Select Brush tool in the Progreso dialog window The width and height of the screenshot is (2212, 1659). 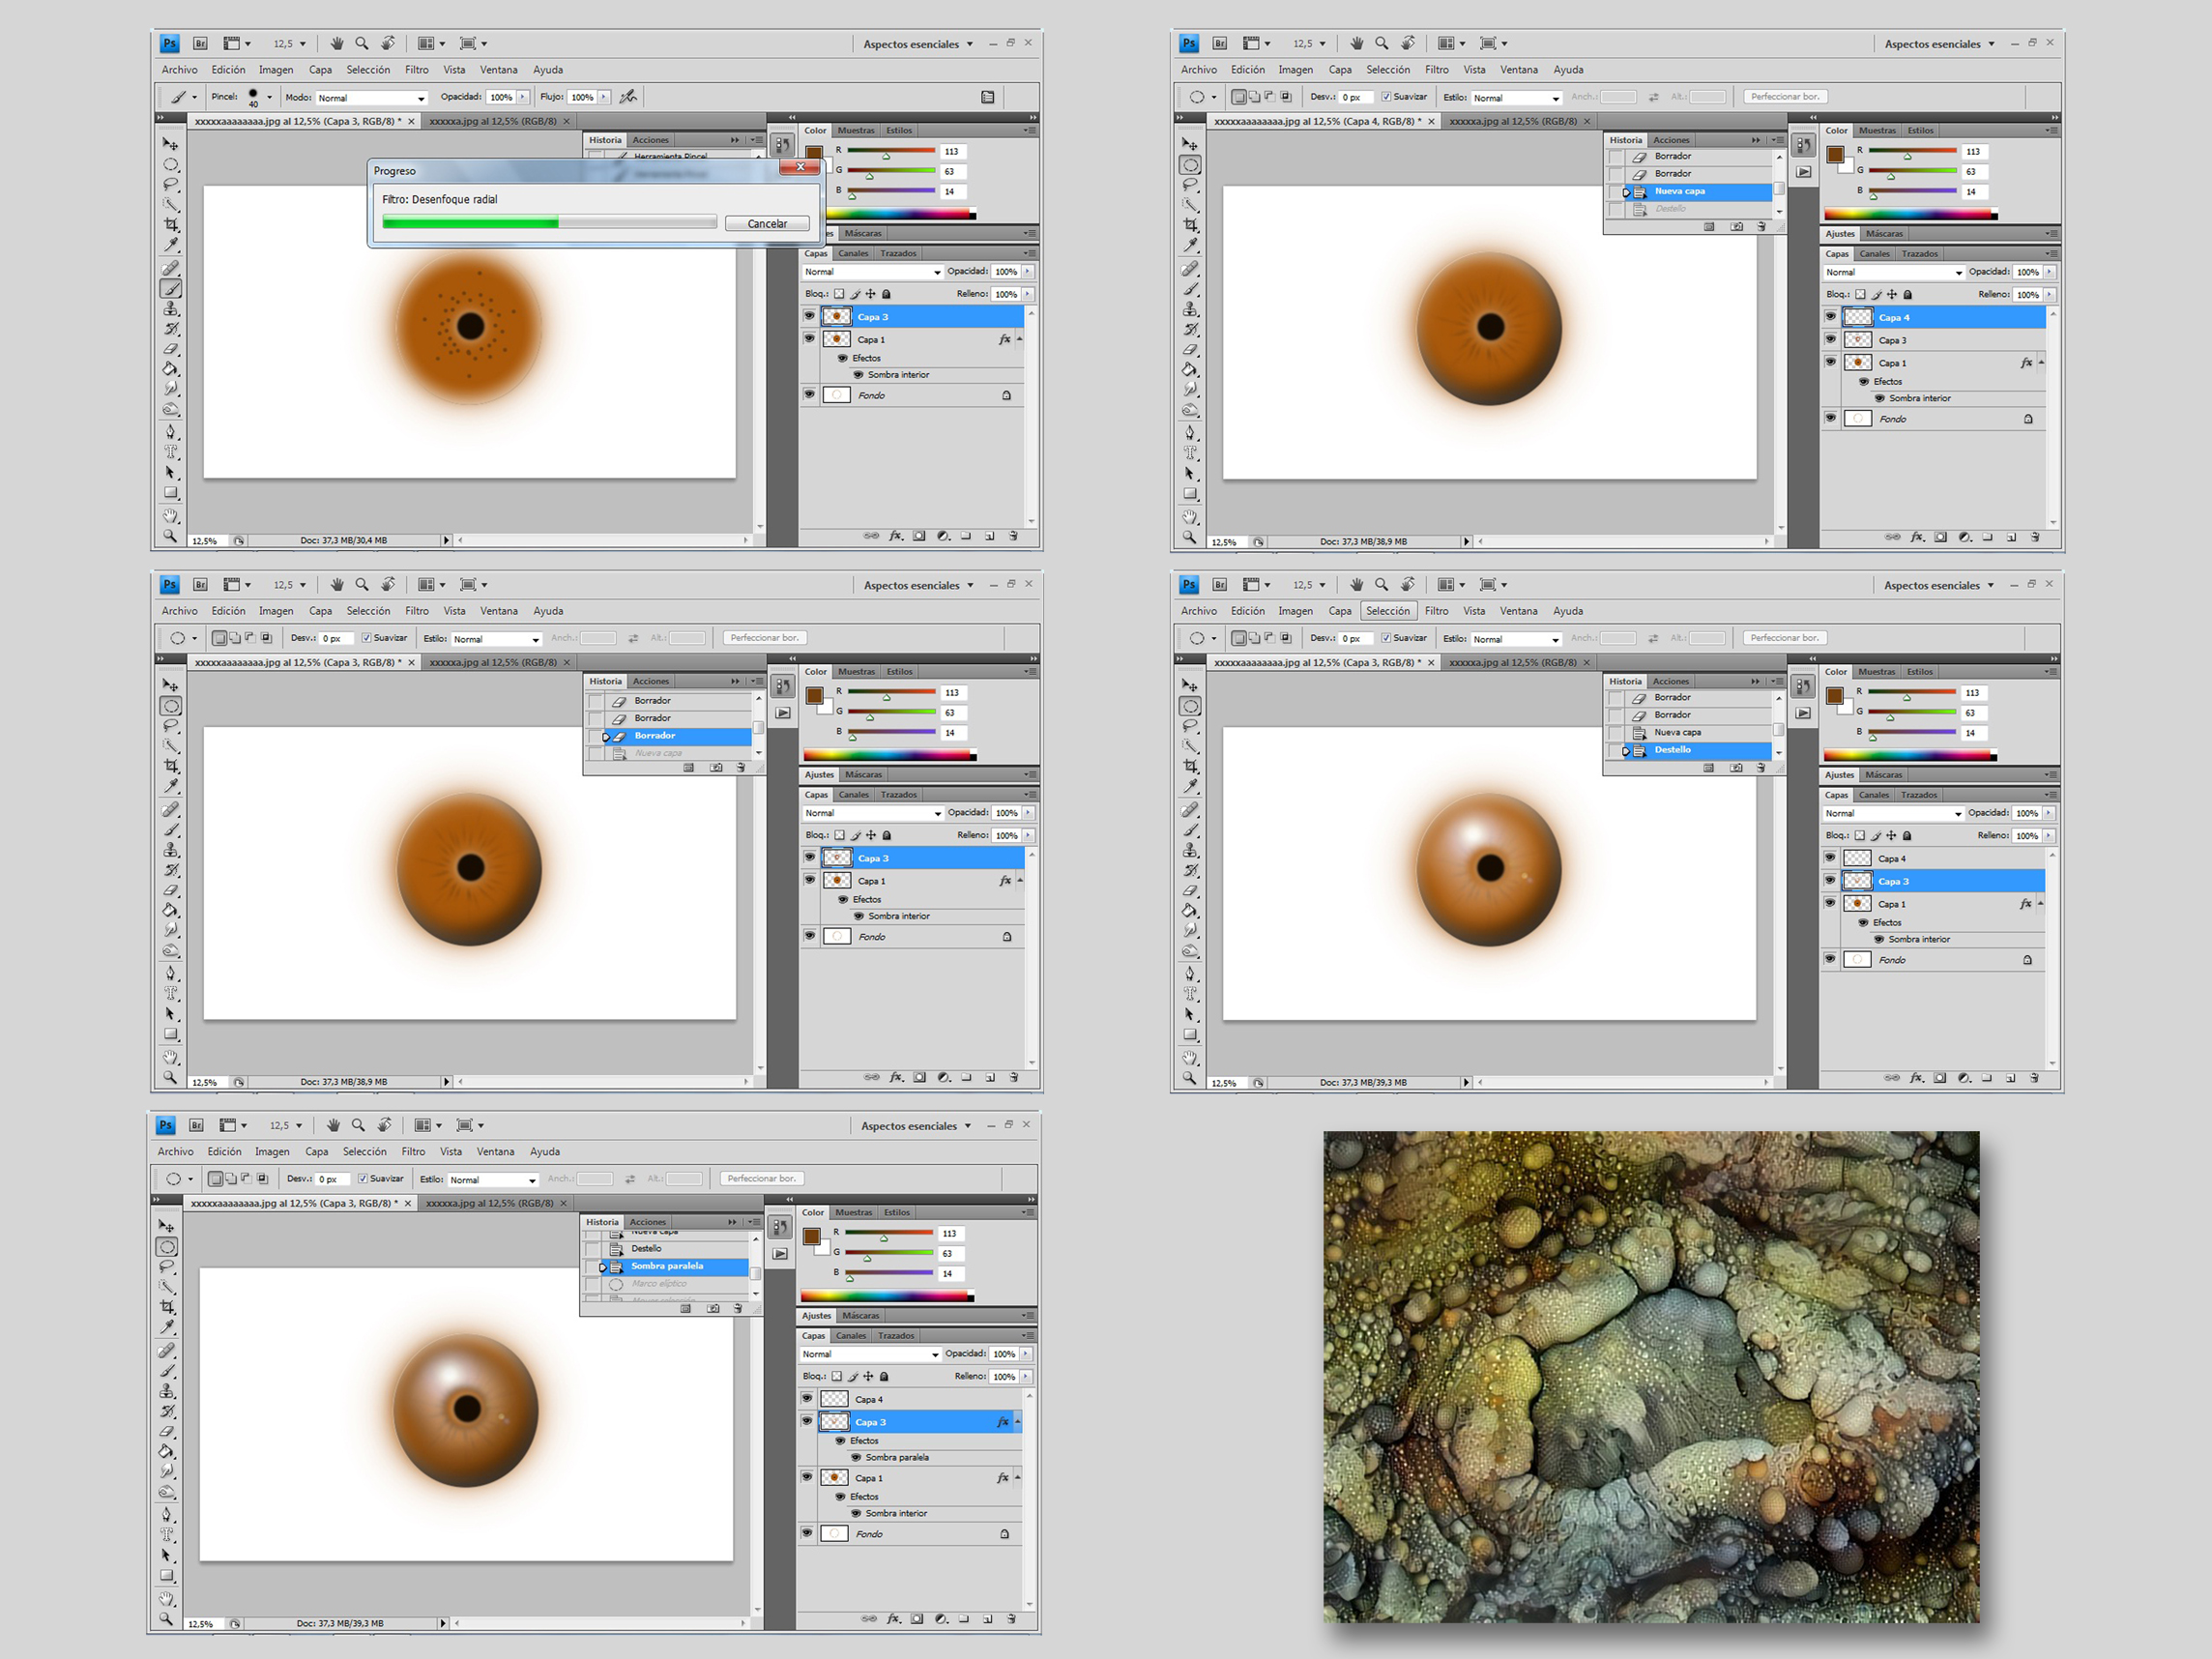coord(171,289)
